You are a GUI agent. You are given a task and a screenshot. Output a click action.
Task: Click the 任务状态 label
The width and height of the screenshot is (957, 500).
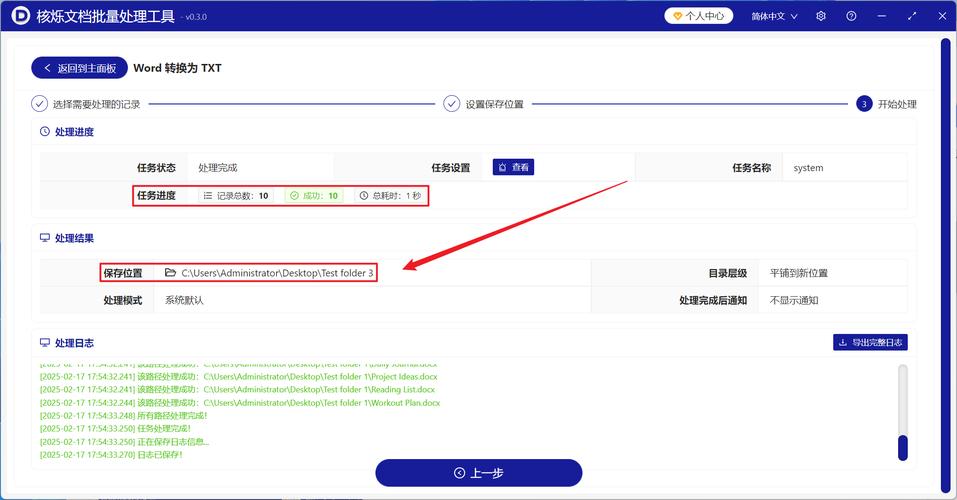point(156,168)
